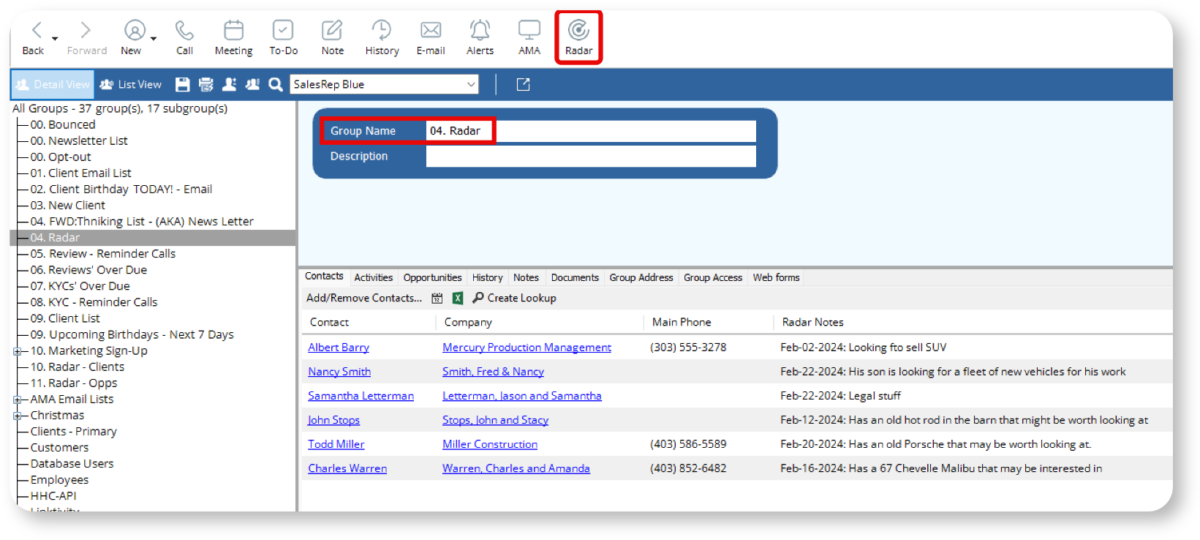This screenshot has height=540, width=1200.
Task: Export contacts with the Excel icon
Action: 458,298
